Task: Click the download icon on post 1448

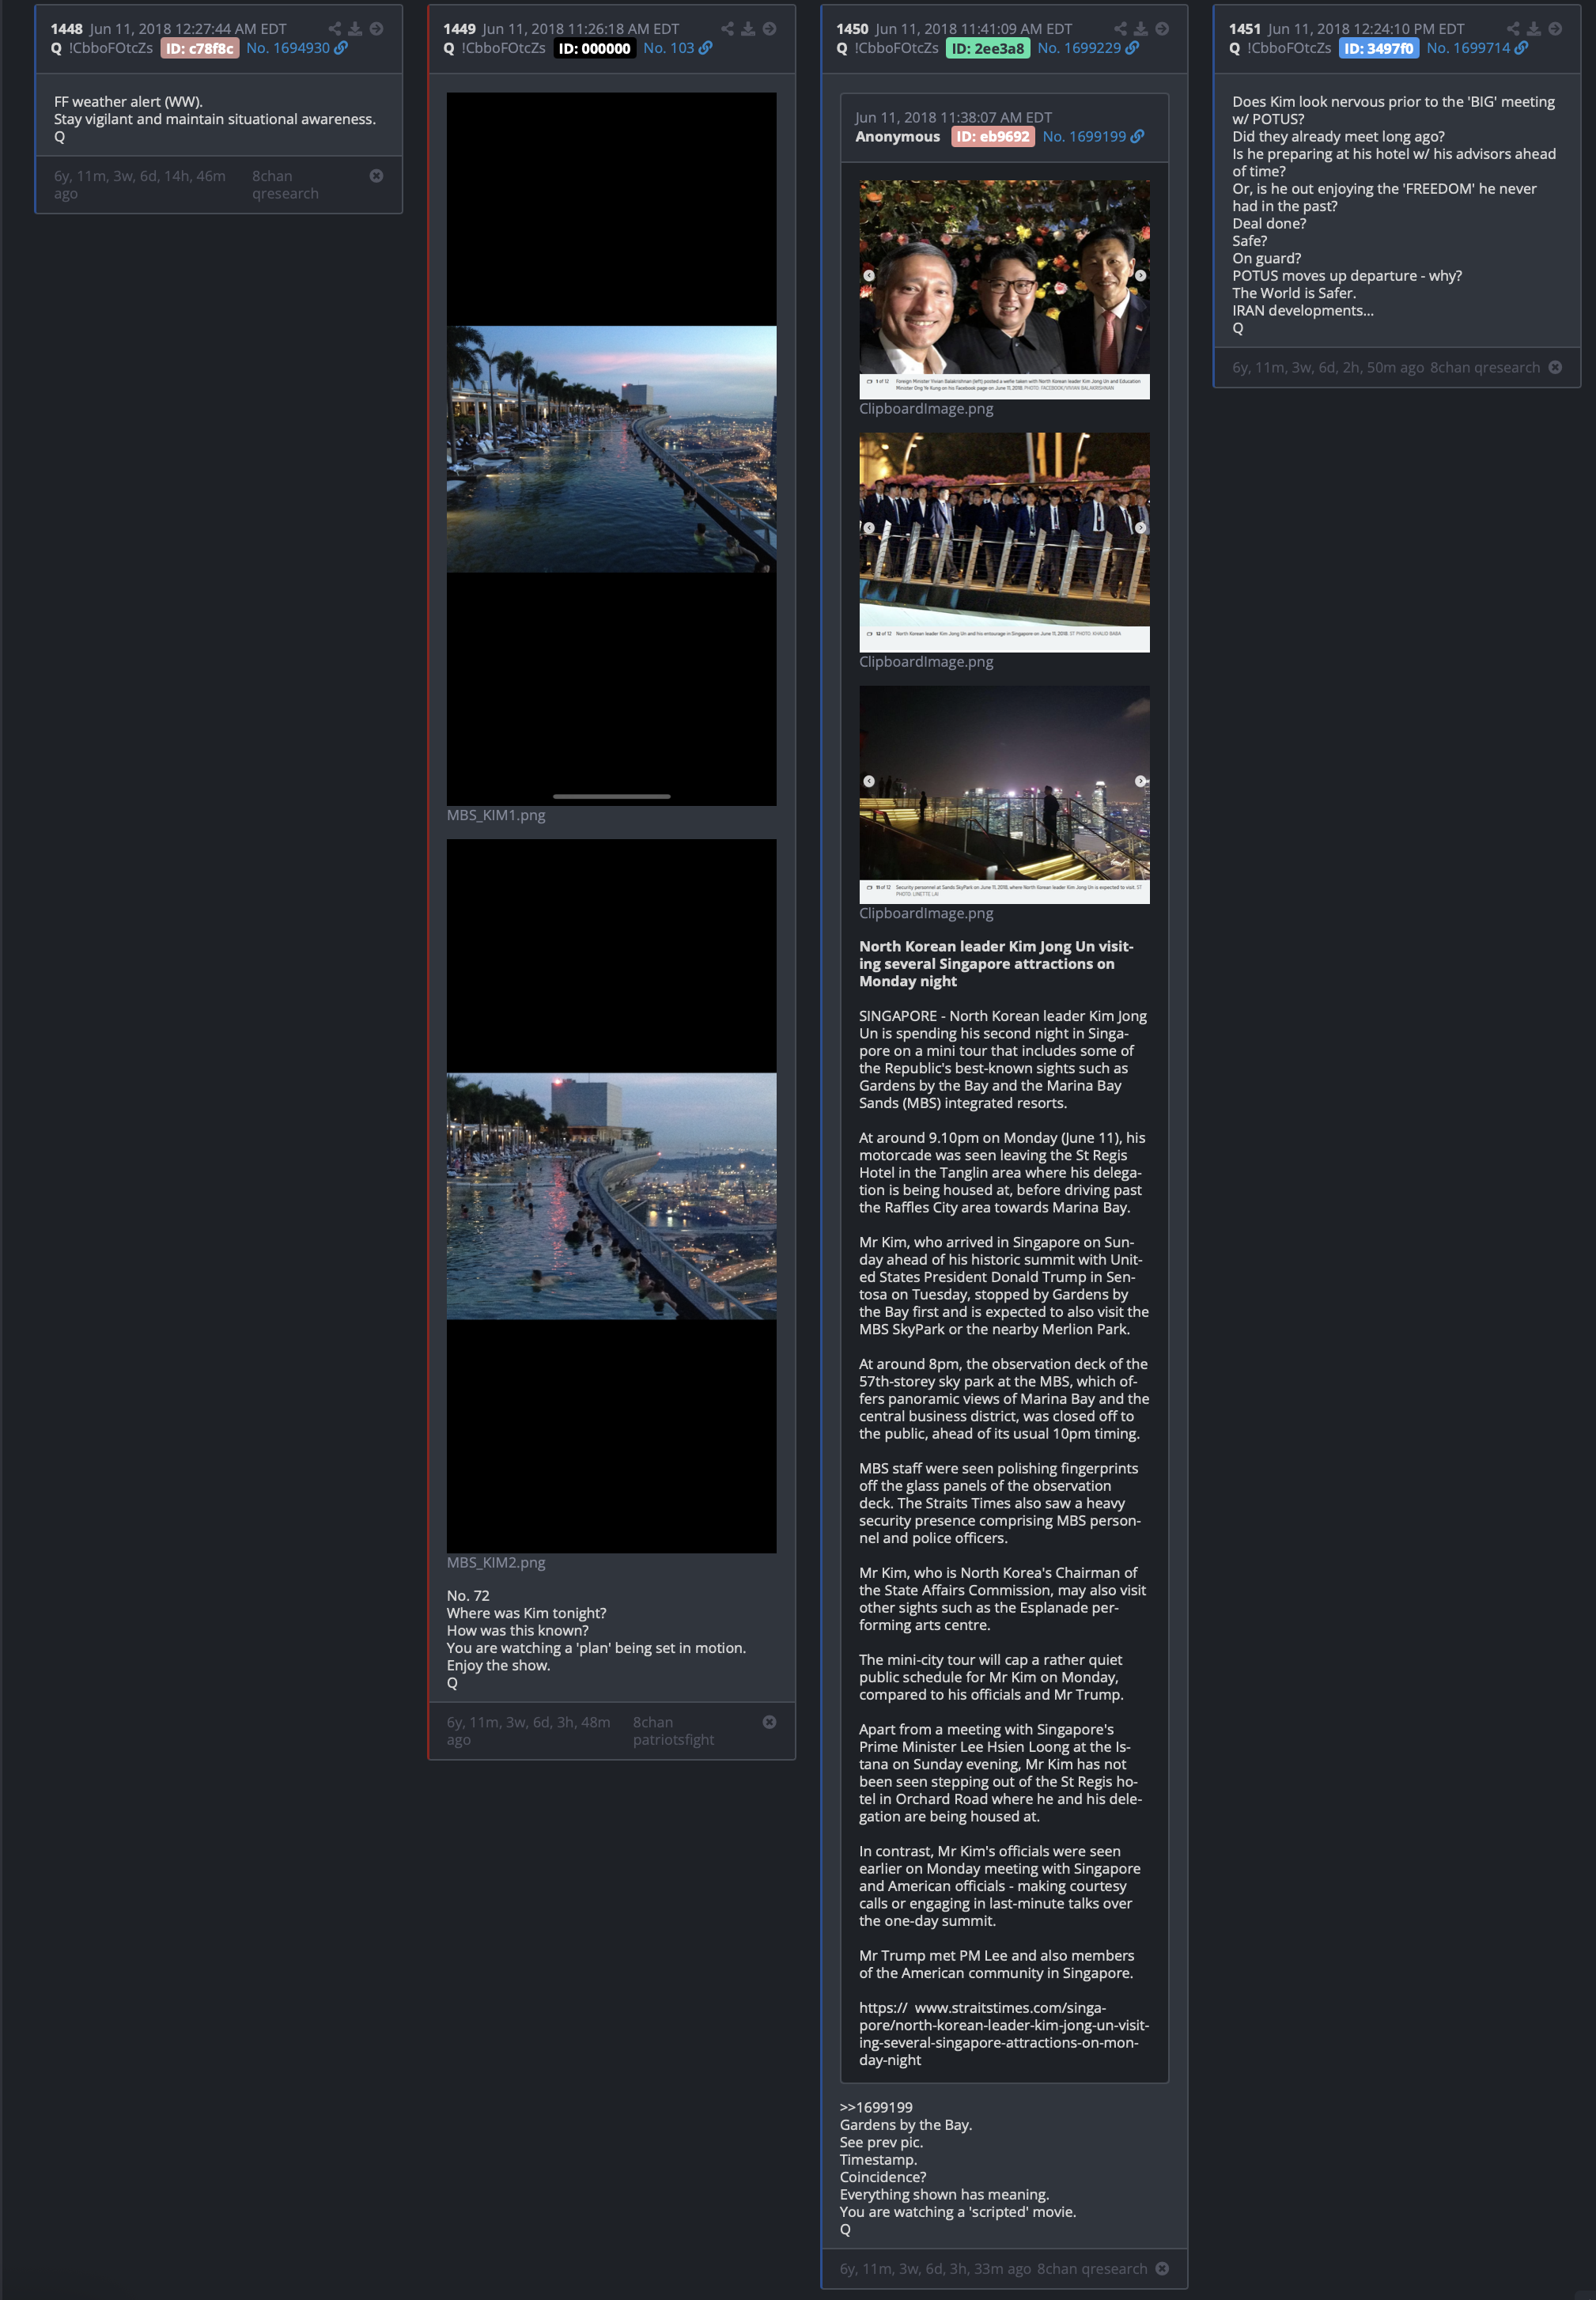Action: (x=355, y=29)
